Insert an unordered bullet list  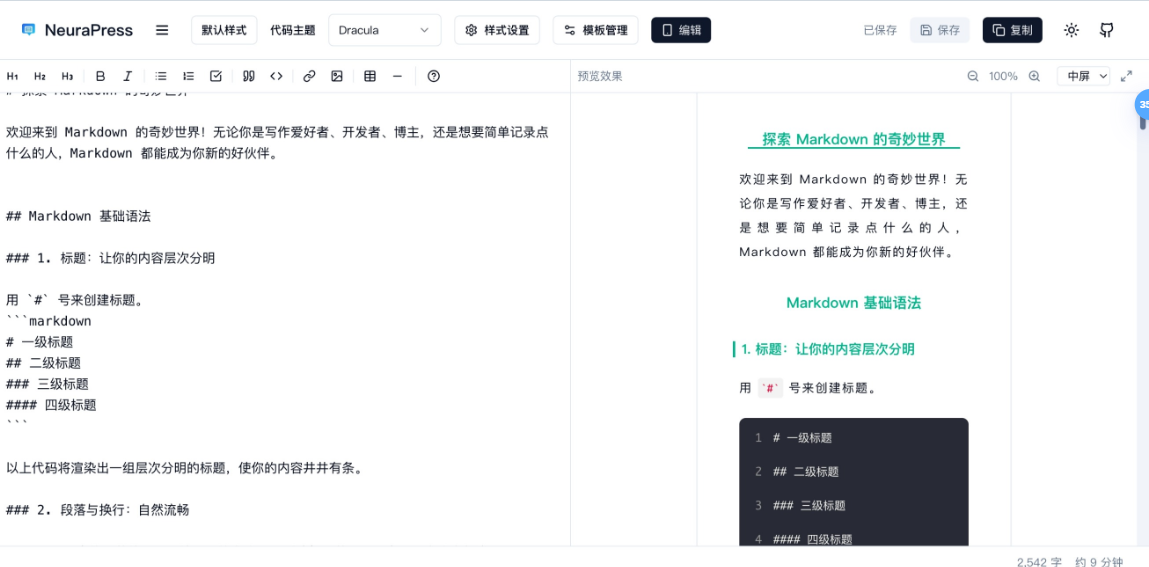pos(161,76)
